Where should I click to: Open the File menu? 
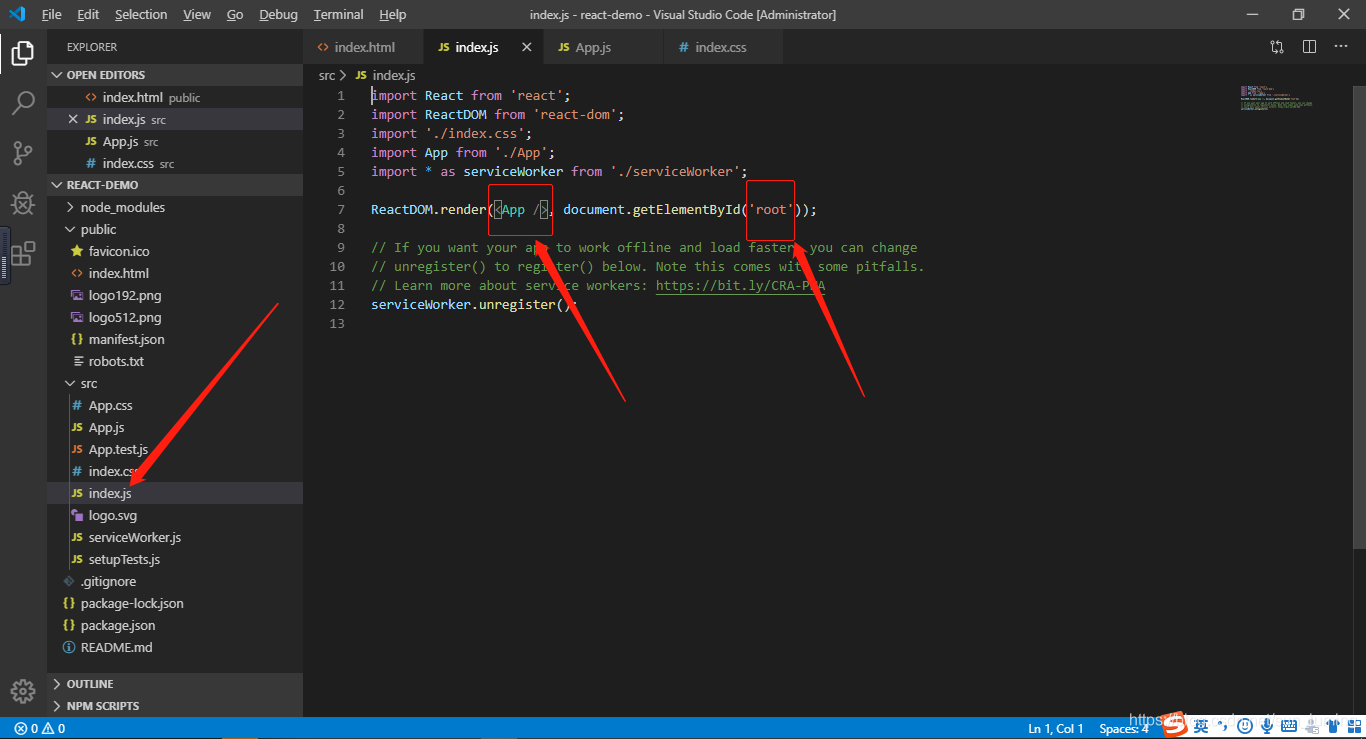51,14
